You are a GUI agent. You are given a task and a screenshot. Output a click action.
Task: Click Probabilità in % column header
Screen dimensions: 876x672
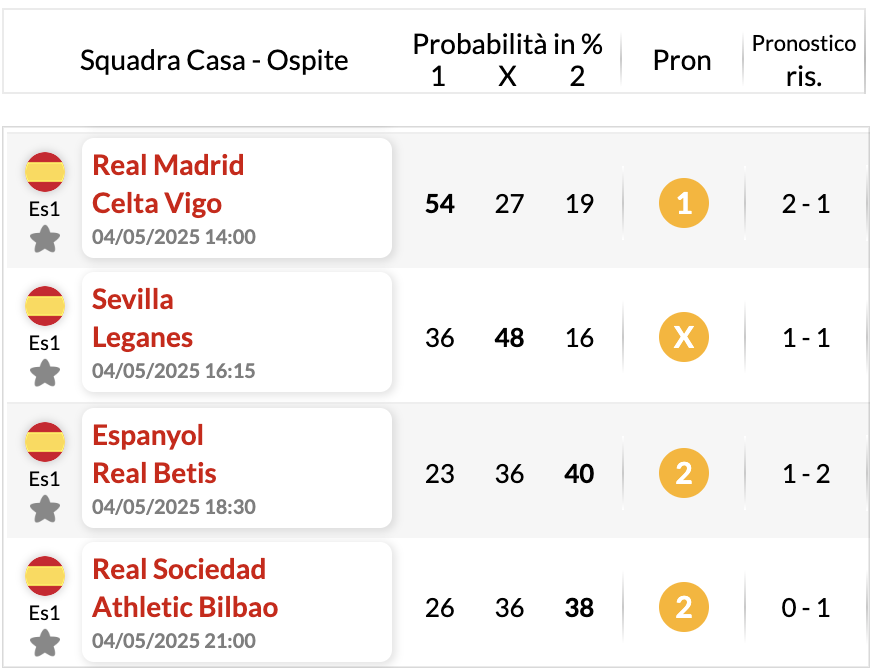[x=507, y=44]
